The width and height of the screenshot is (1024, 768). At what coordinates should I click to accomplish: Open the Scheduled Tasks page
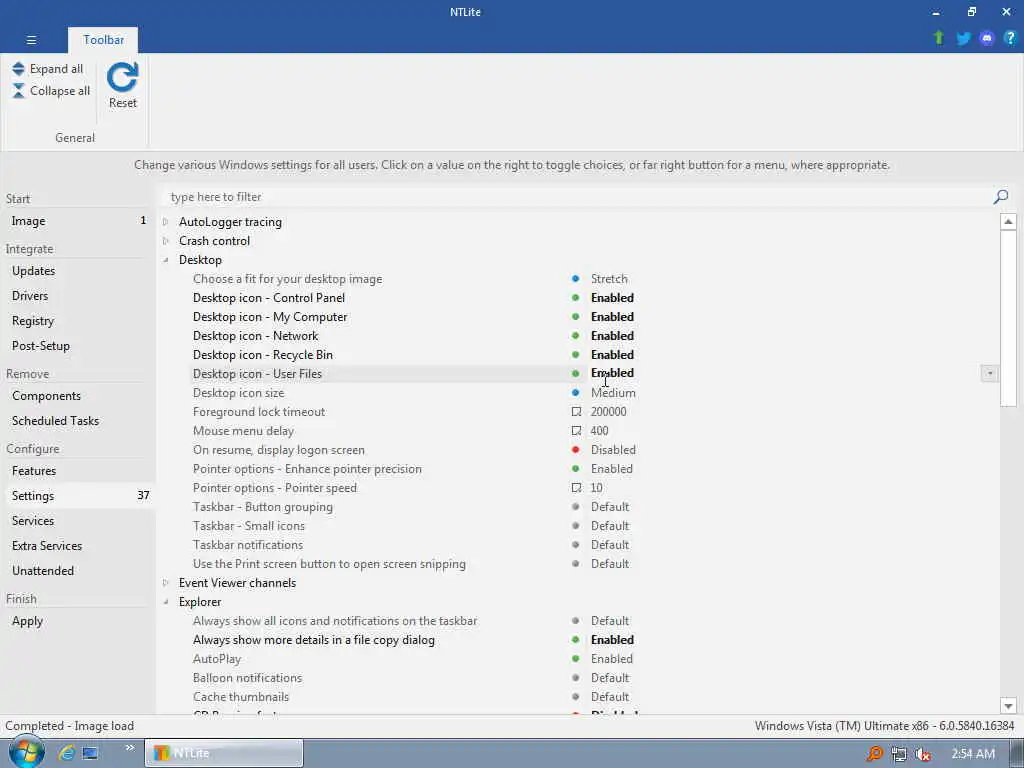click(x=78, y=421)
